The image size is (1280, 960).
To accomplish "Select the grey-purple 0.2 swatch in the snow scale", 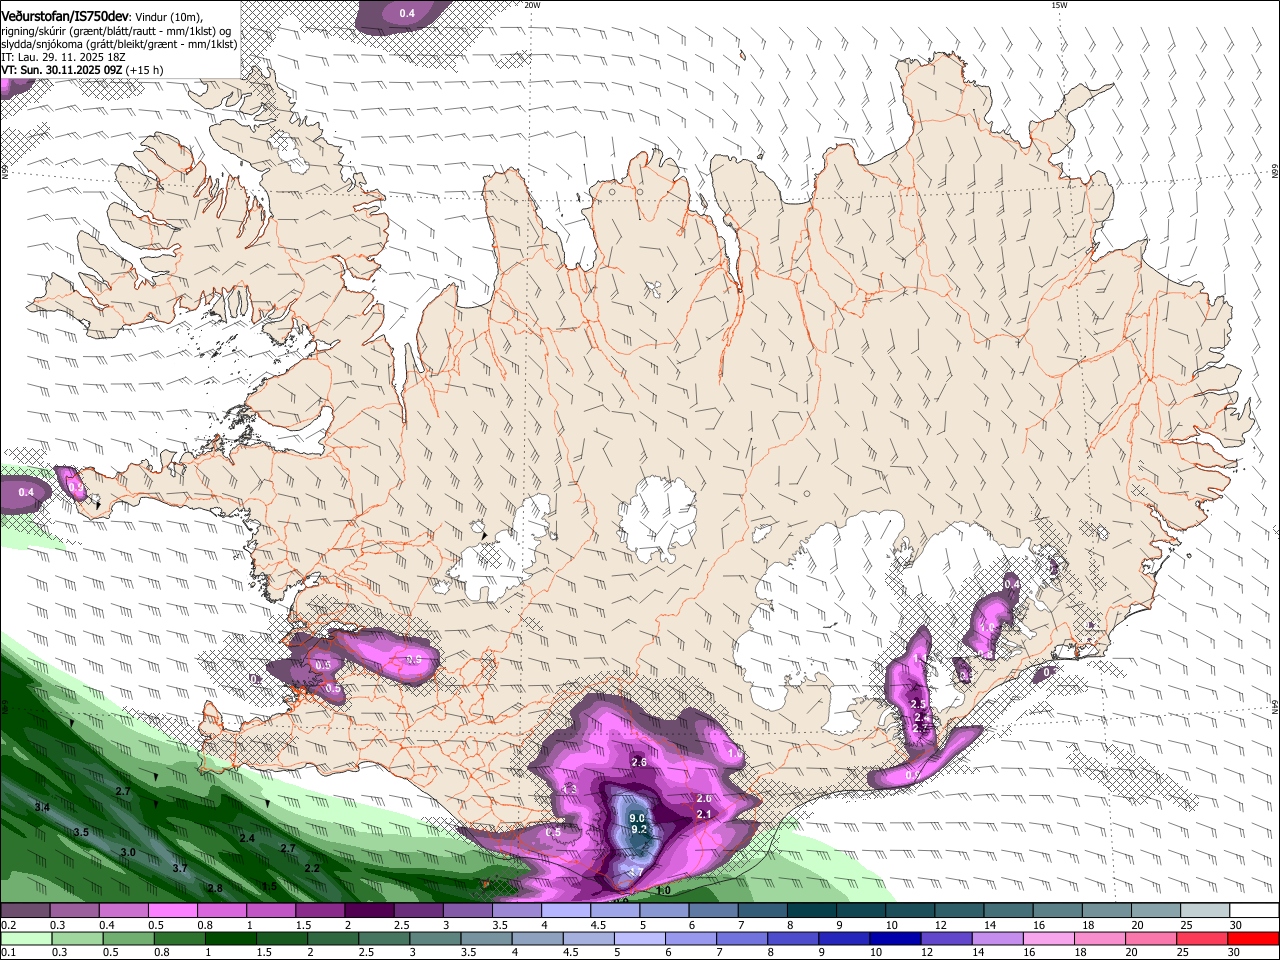I will point(25,911).
